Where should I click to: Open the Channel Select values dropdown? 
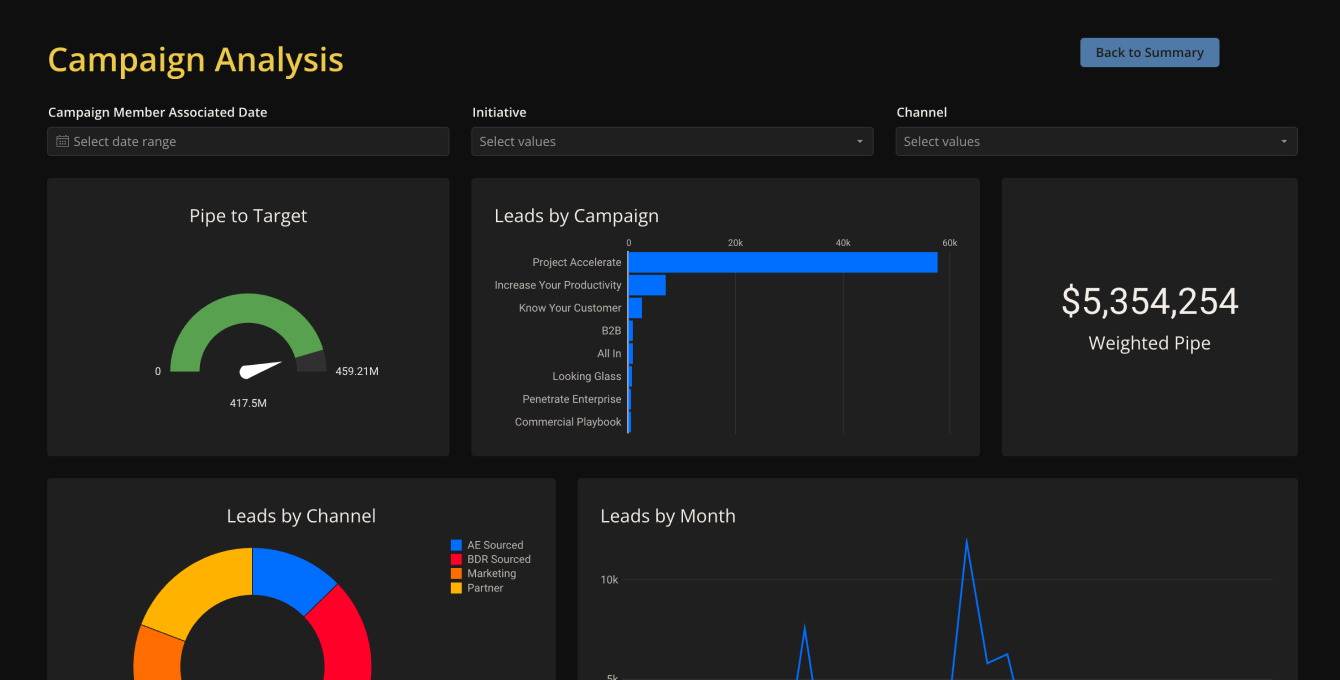pyautogui.click(x=1096, y=141)
